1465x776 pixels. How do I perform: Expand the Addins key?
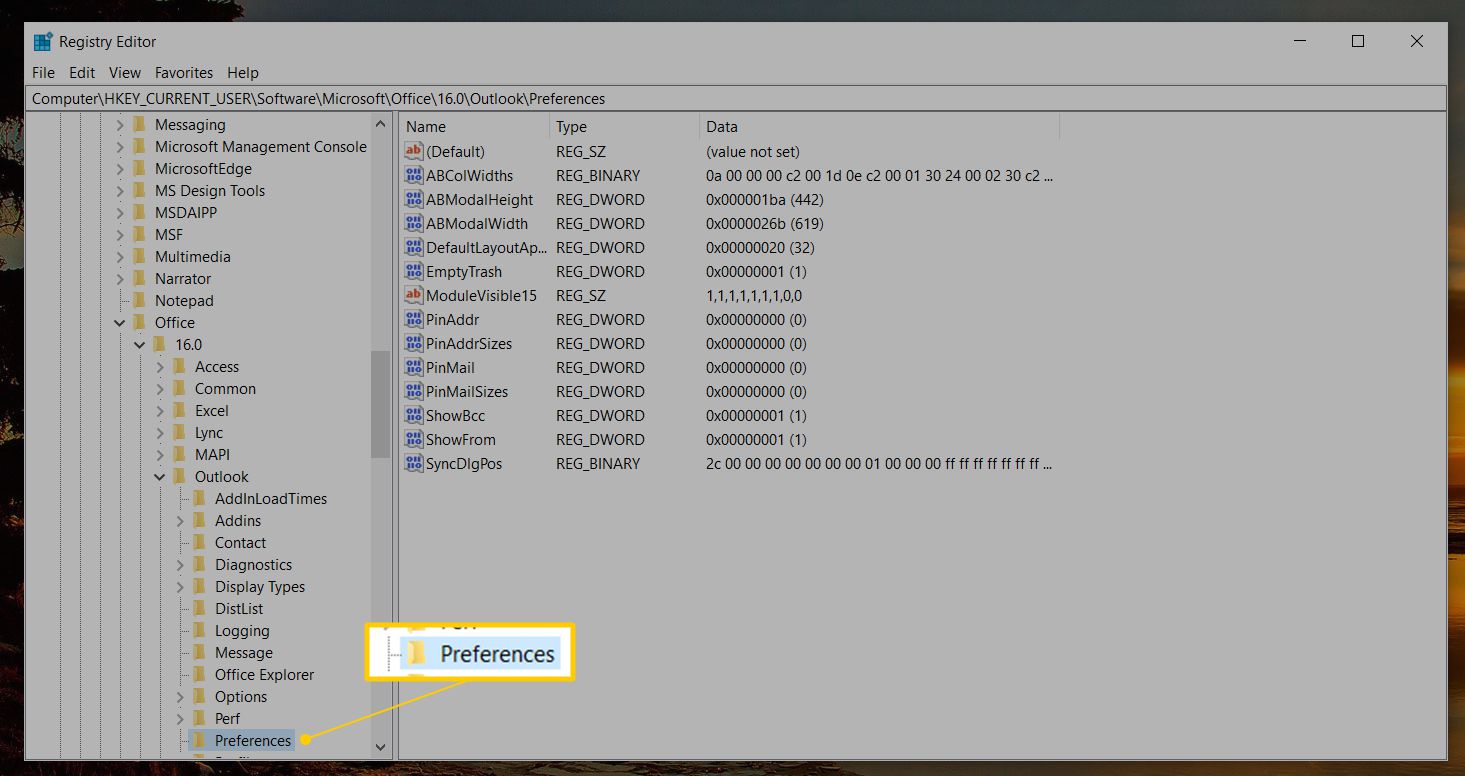coord(180,520)
